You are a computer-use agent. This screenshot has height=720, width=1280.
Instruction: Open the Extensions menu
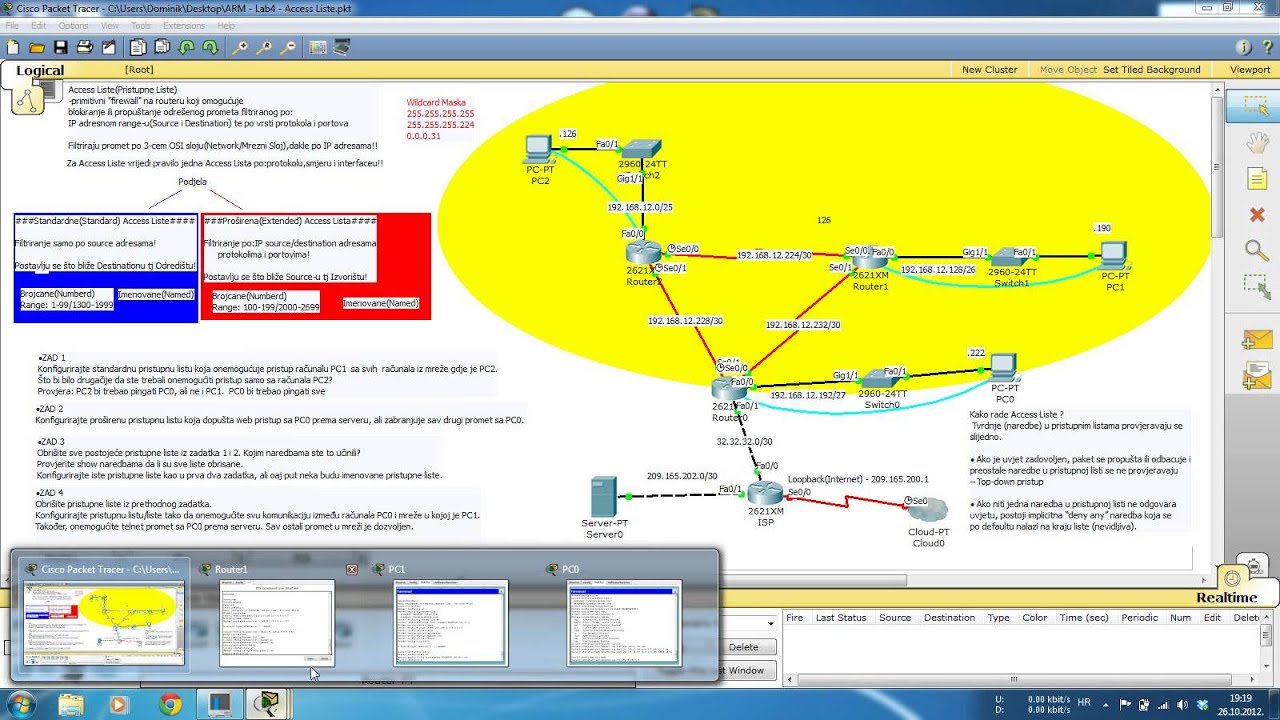184,25
